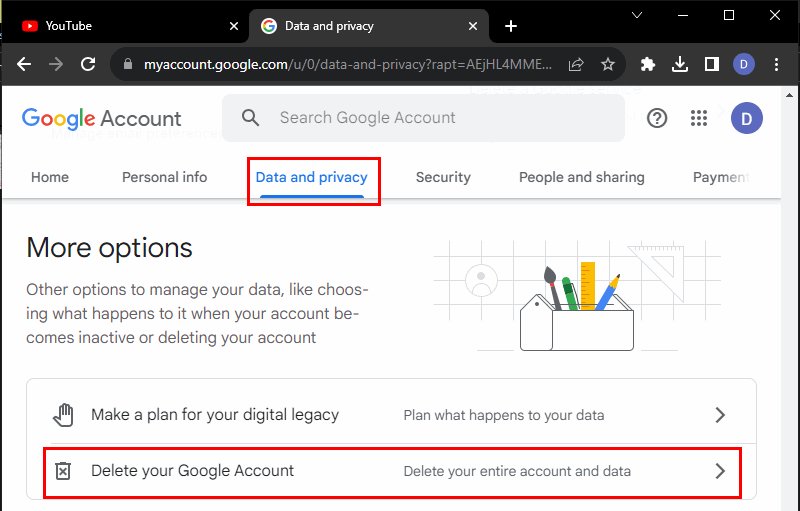Screen dimensions: 800x511
Task: Go back to previous page
Action: 24,64
